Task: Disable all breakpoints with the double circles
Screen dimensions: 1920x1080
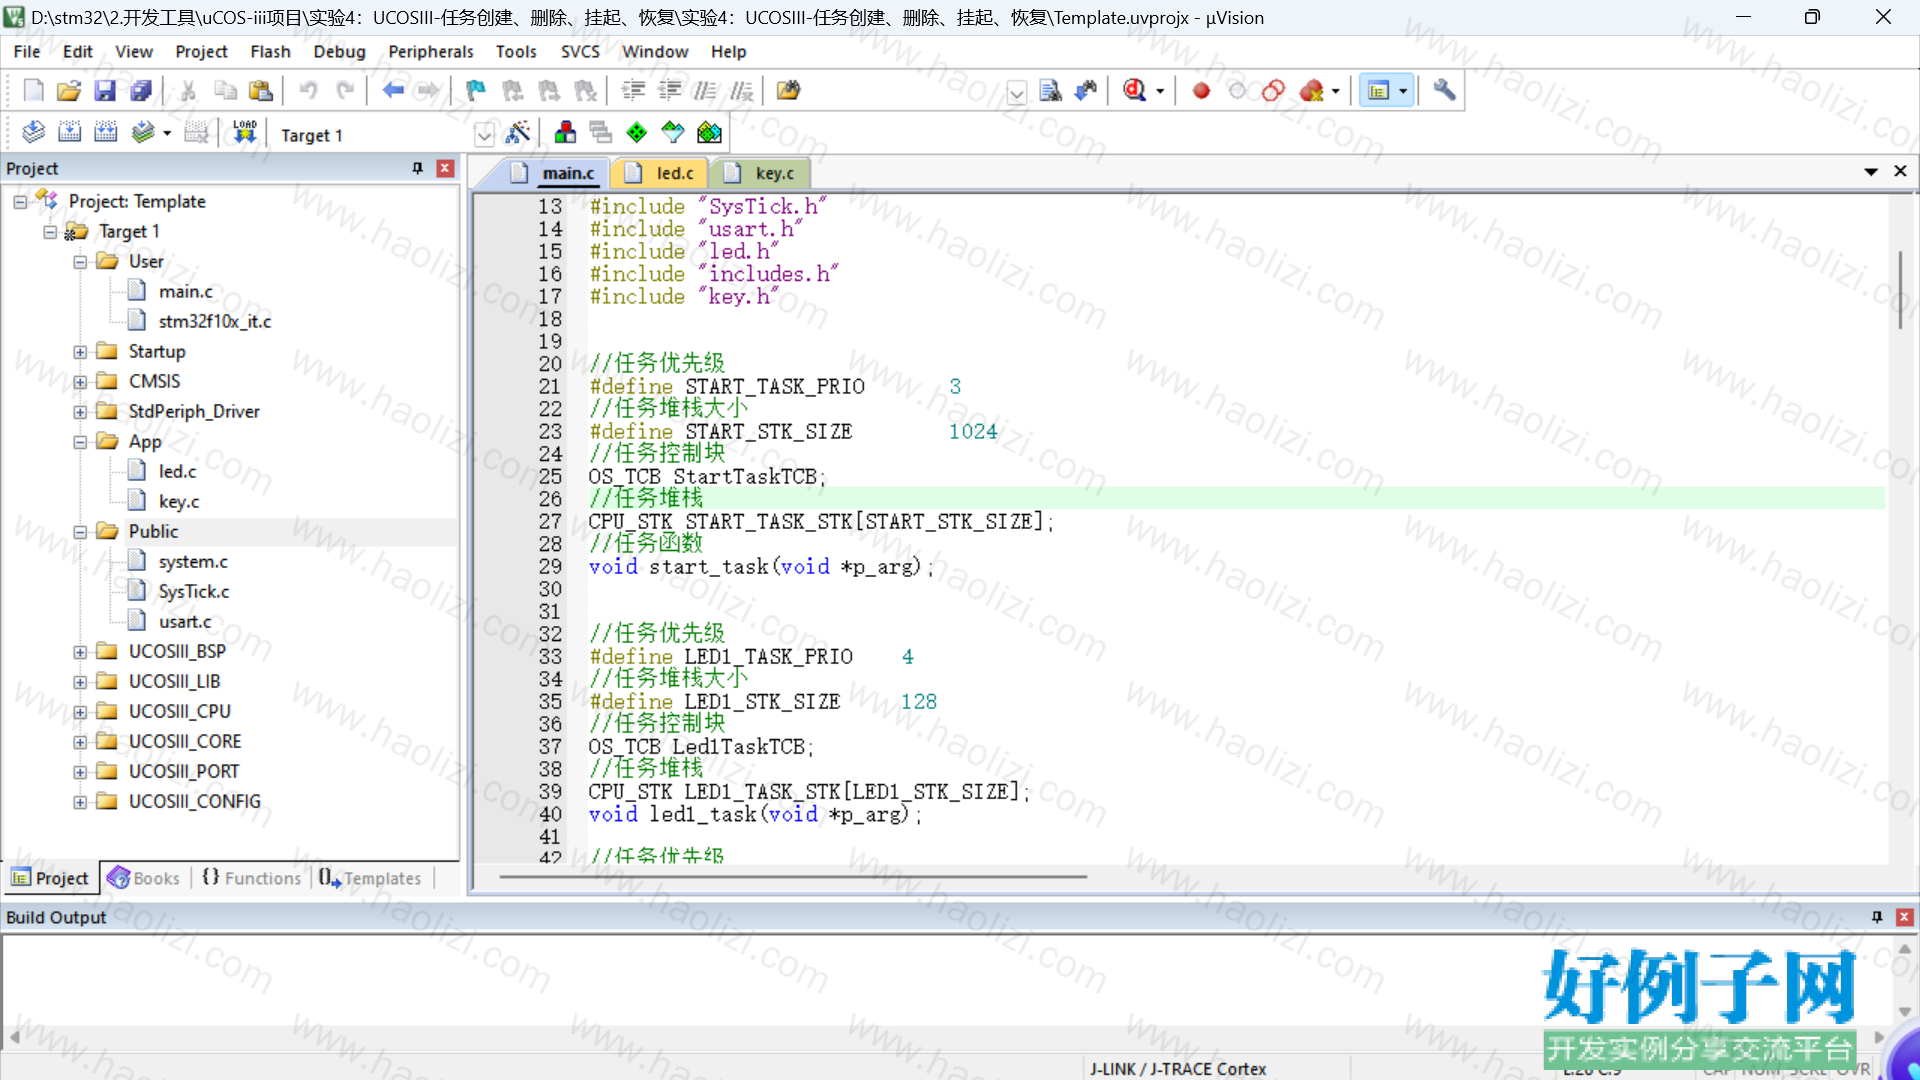Action: [1273, 91]
